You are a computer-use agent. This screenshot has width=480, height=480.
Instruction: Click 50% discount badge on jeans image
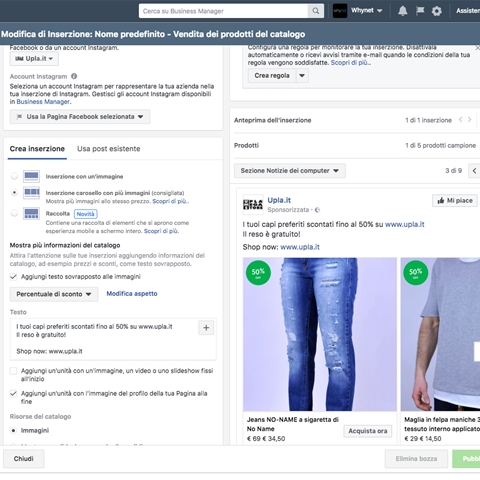tap(258, 273)
